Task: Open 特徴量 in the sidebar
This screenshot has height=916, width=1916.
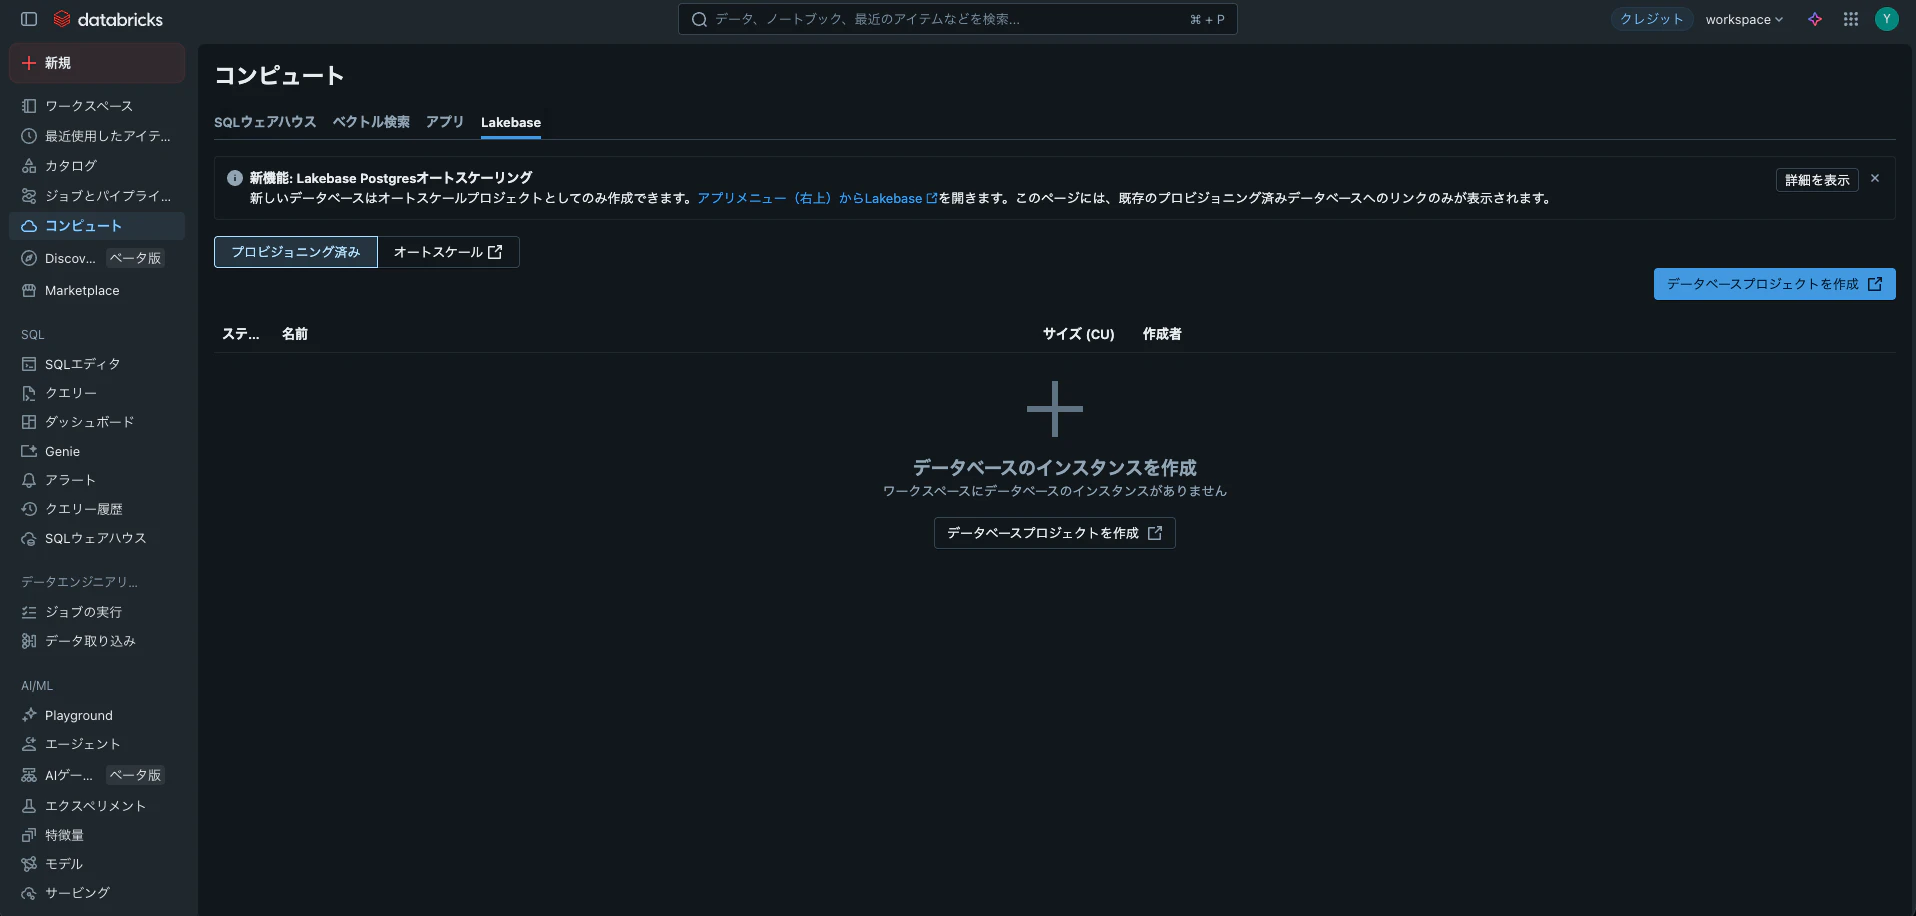Action: coord(97,835)
